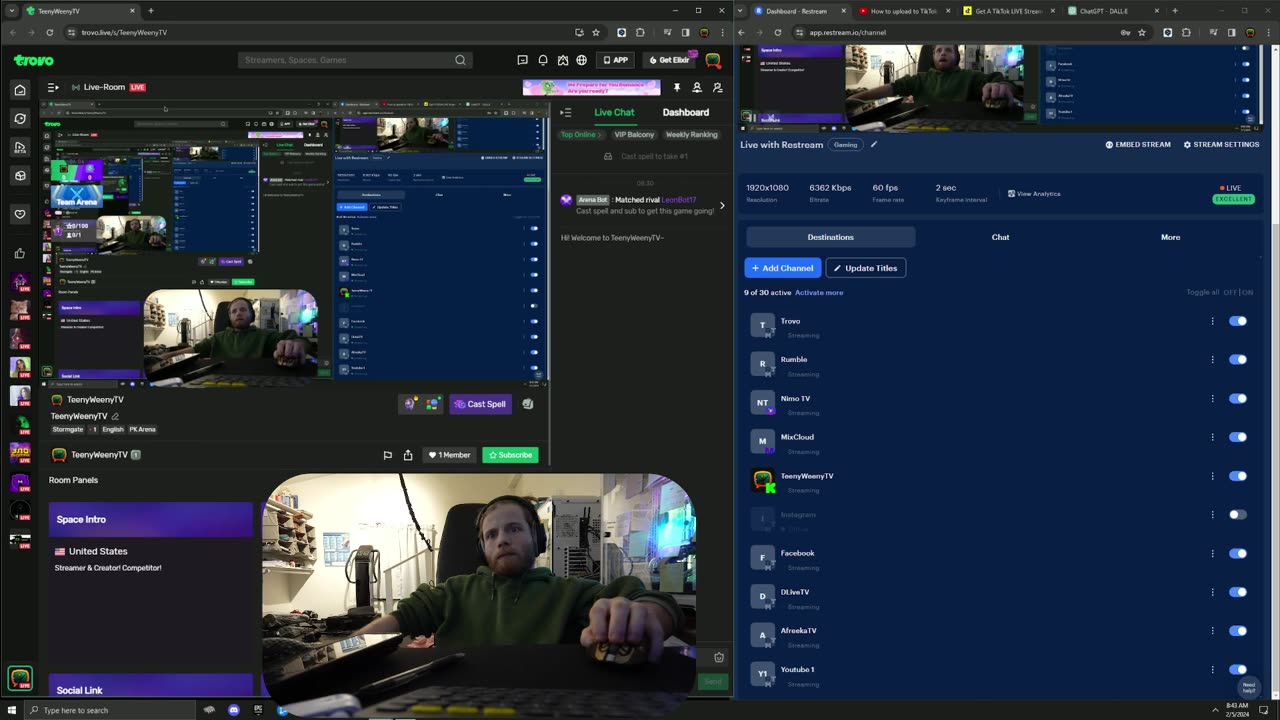This screenshot has width=1280, height=720.
Task: Open Discord from Windows taskbar
Action: point(233,710)
